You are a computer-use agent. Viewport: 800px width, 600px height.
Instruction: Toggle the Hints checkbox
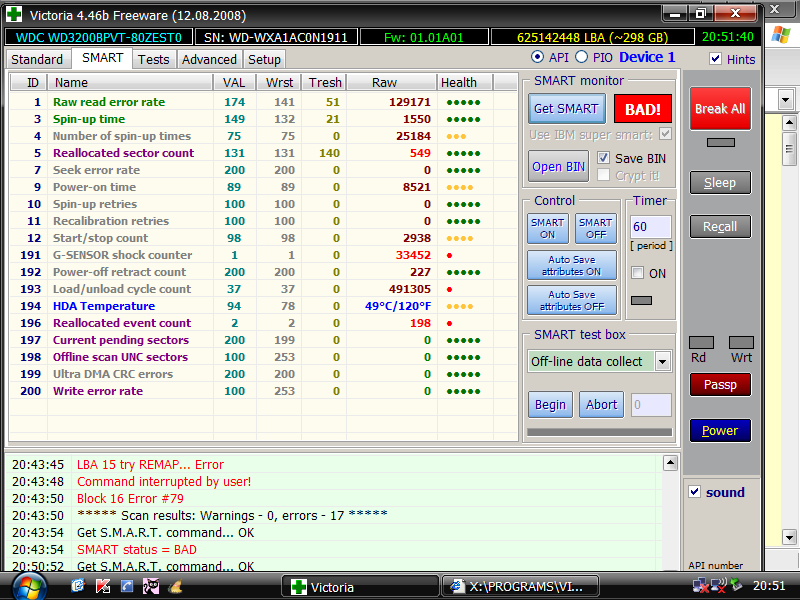(715, 59)
